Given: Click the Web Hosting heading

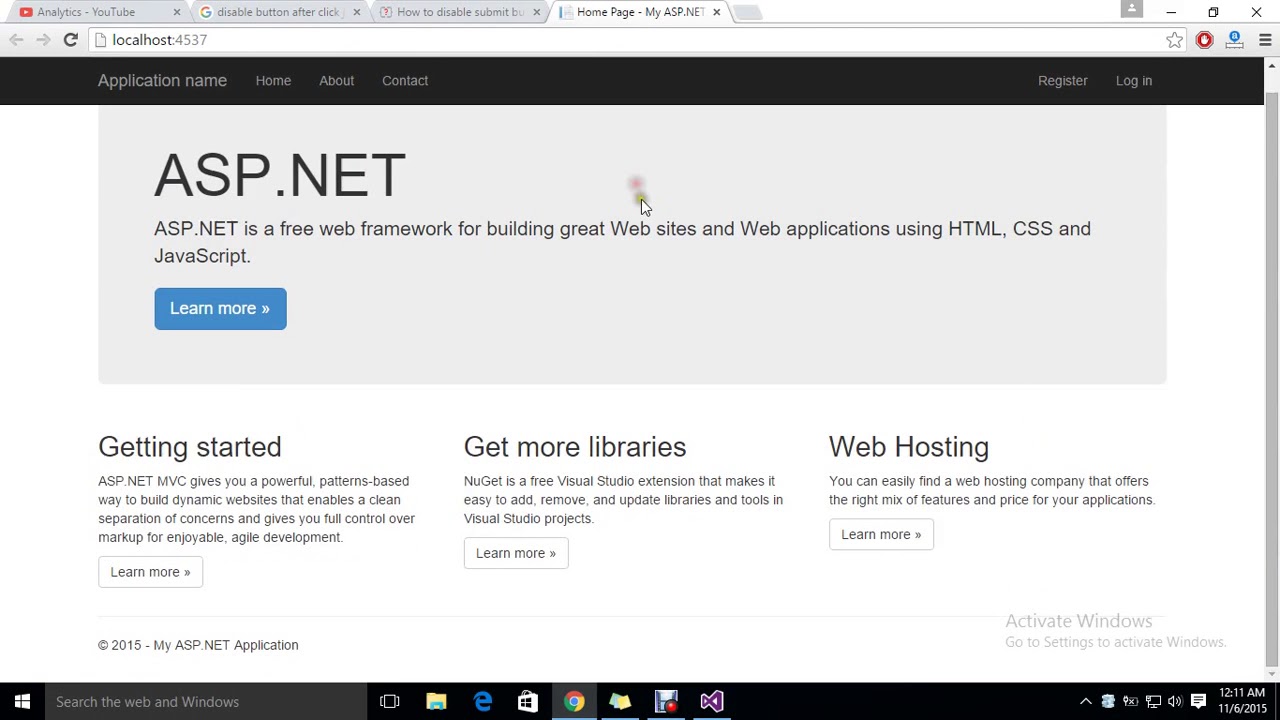Looking at the screenshot, I should (x=909, y=447).
